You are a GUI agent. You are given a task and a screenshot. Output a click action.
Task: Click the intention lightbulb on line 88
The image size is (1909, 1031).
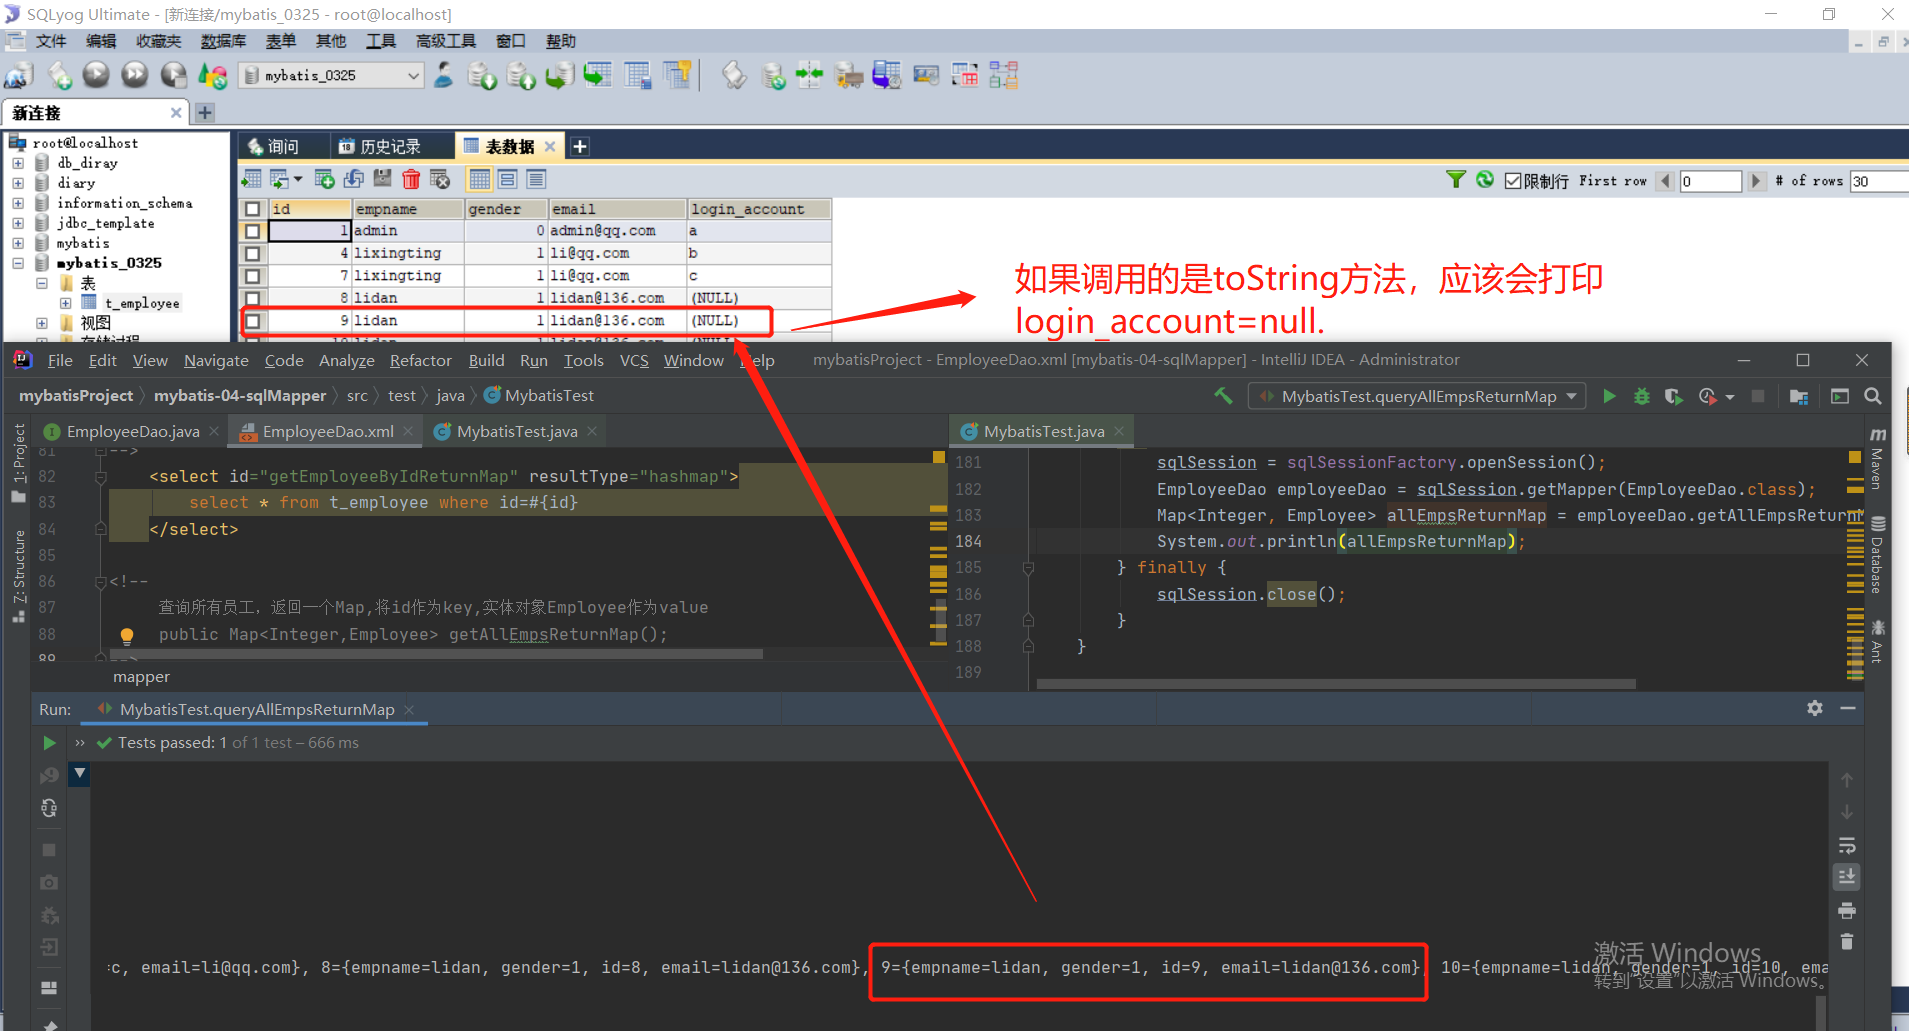pyautogui.click(x=127, y=635)
